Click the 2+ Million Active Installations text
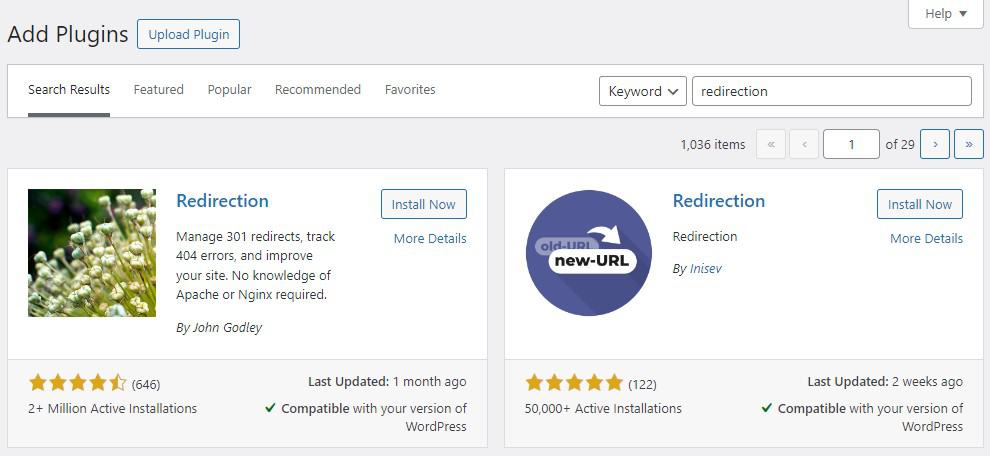Screen dimensions: 990x456 point(112,409)
